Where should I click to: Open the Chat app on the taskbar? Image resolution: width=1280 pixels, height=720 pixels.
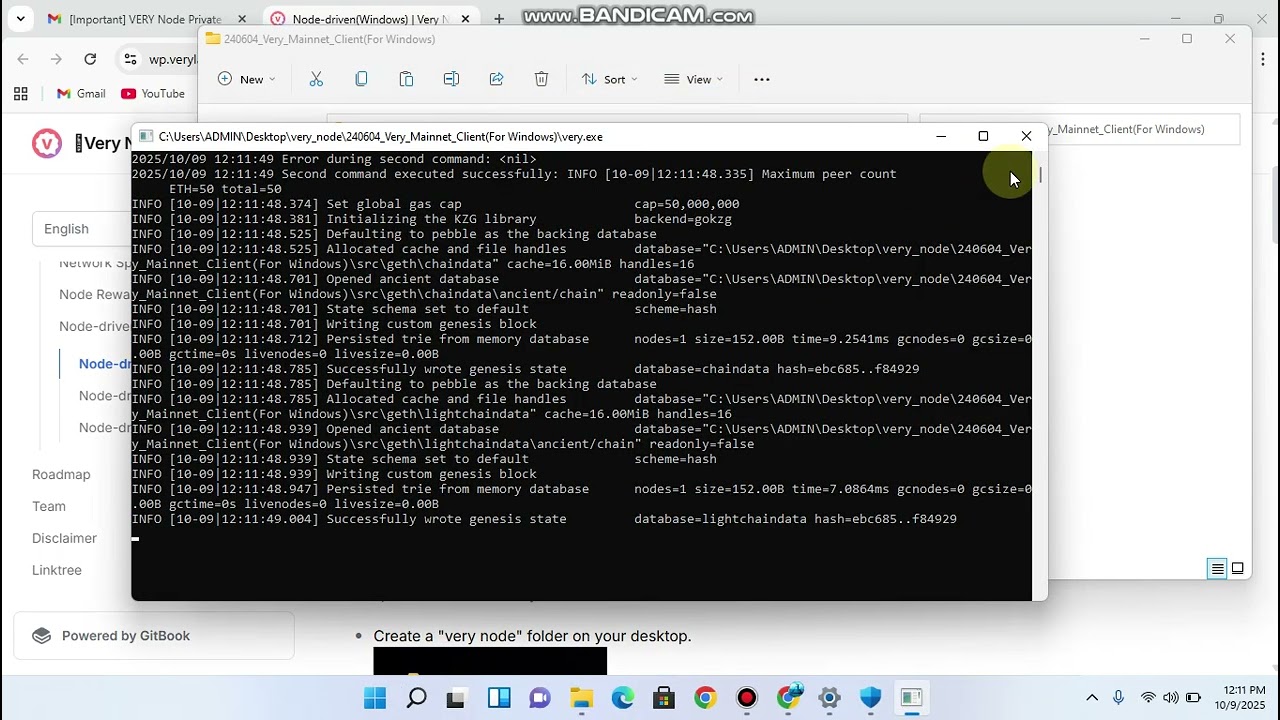click(x=540, y=698)
